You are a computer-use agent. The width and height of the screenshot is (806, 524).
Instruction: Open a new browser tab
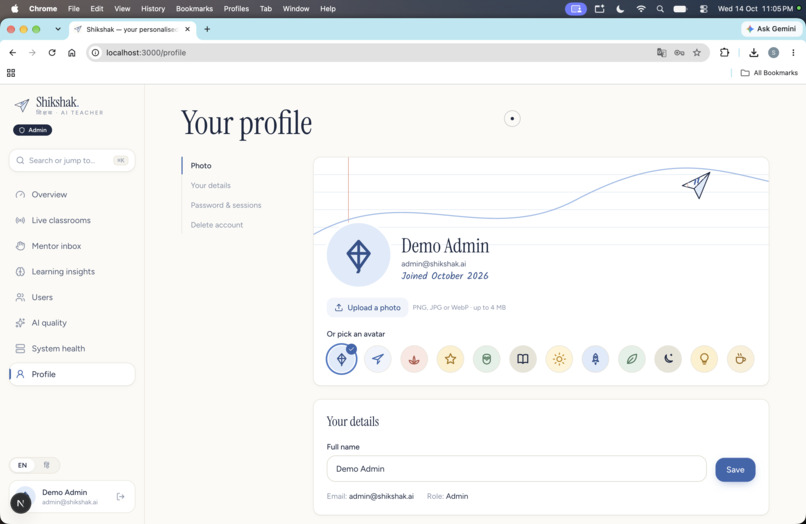[207, 29]
